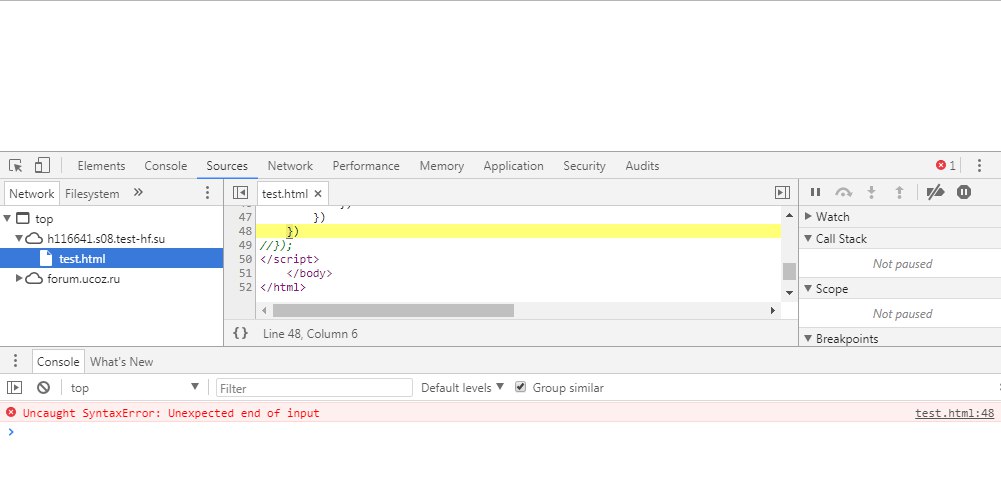Viewport: 1001px width, 479px height.
Task: Click the </body> tag on line 51
Action: (x=310, y=273)
